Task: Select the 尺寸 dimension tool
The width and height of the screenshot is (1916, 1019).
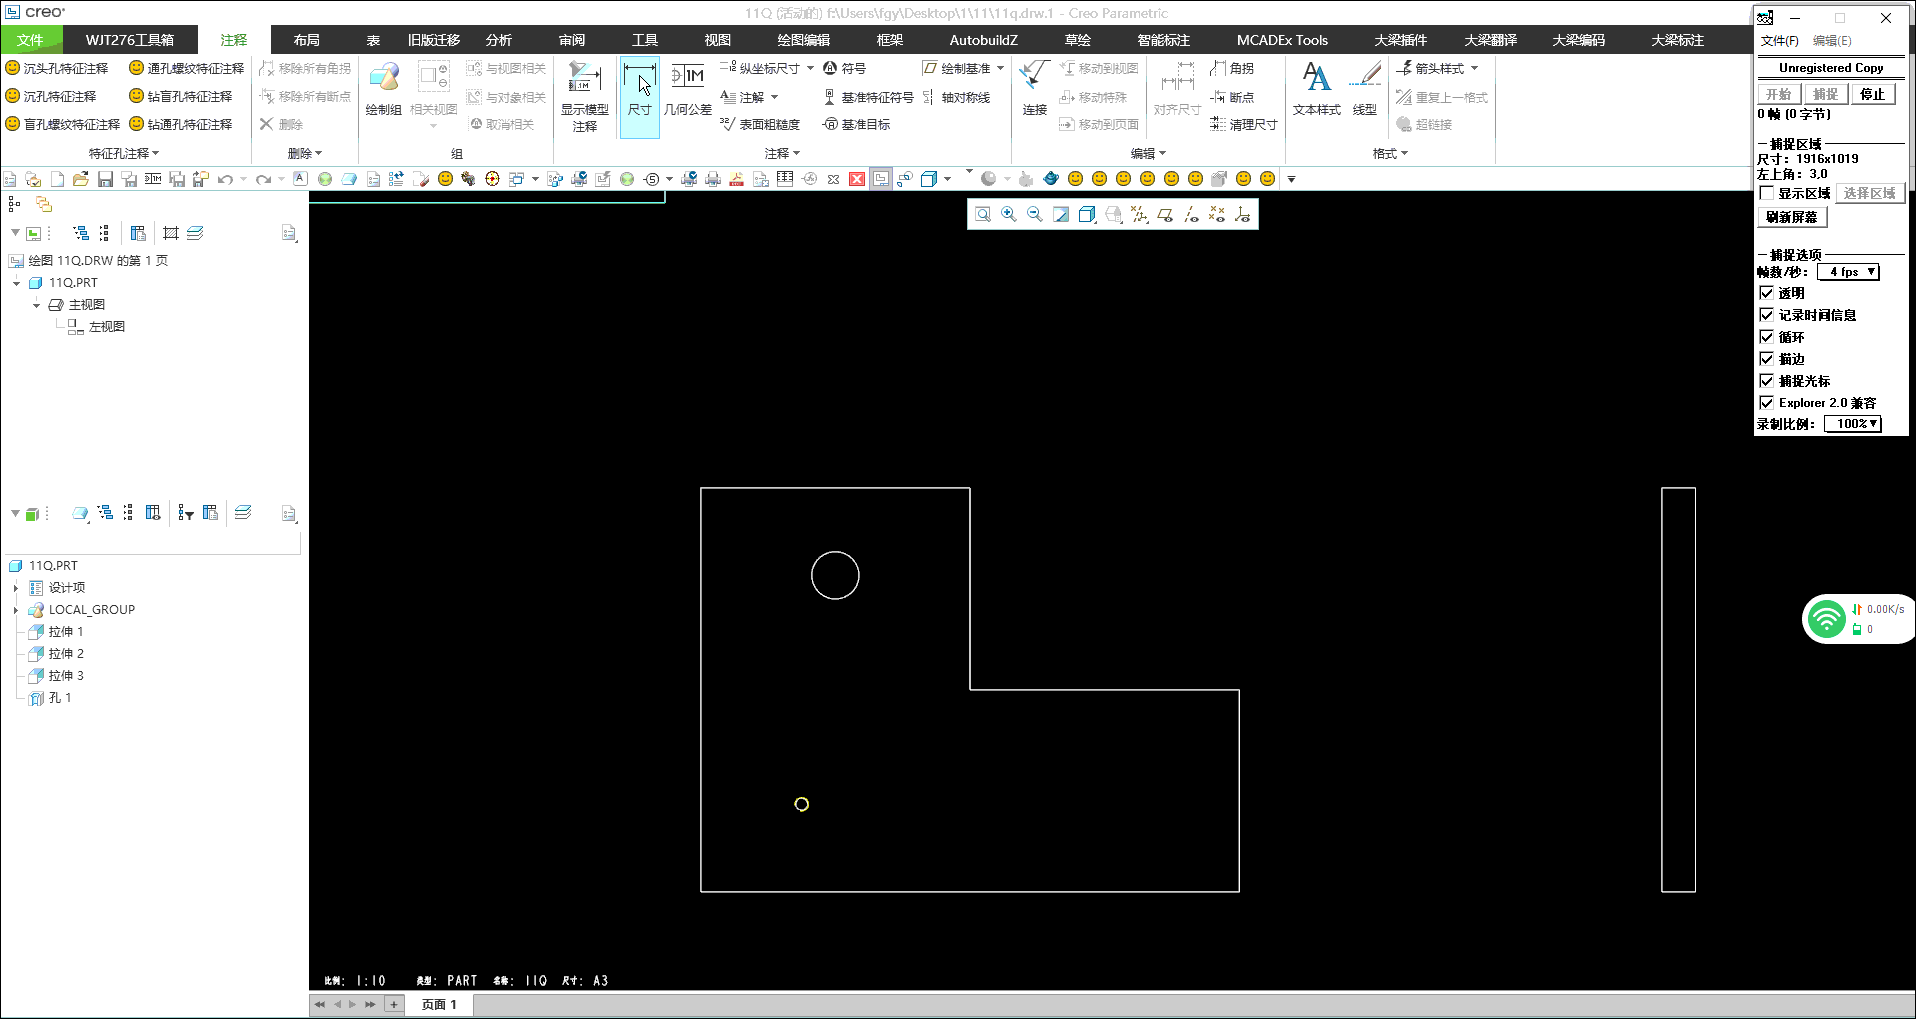Action: pos(639,97)
